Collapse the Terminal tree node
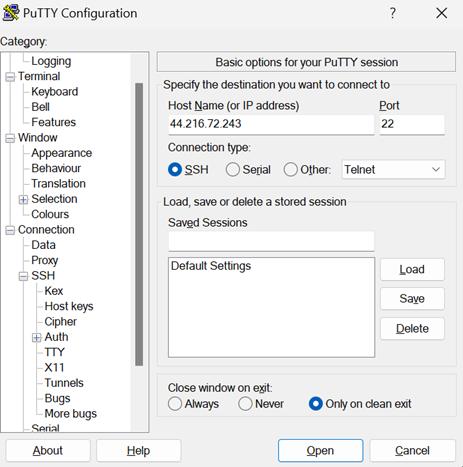 (10, 77)
